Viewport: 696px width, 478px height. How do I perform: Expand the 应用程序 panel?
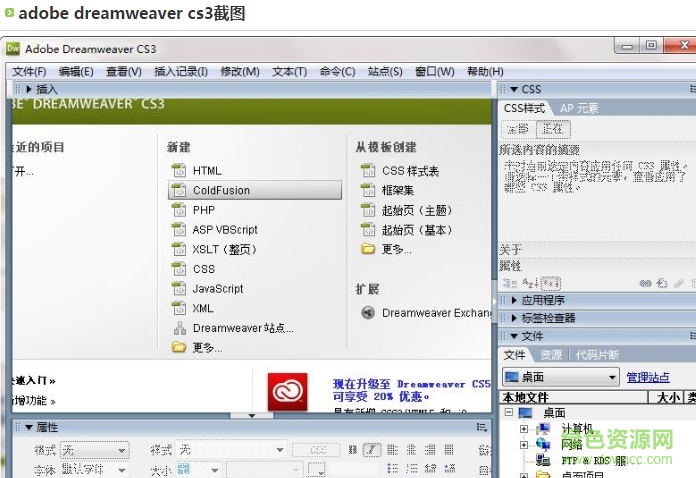514,300
